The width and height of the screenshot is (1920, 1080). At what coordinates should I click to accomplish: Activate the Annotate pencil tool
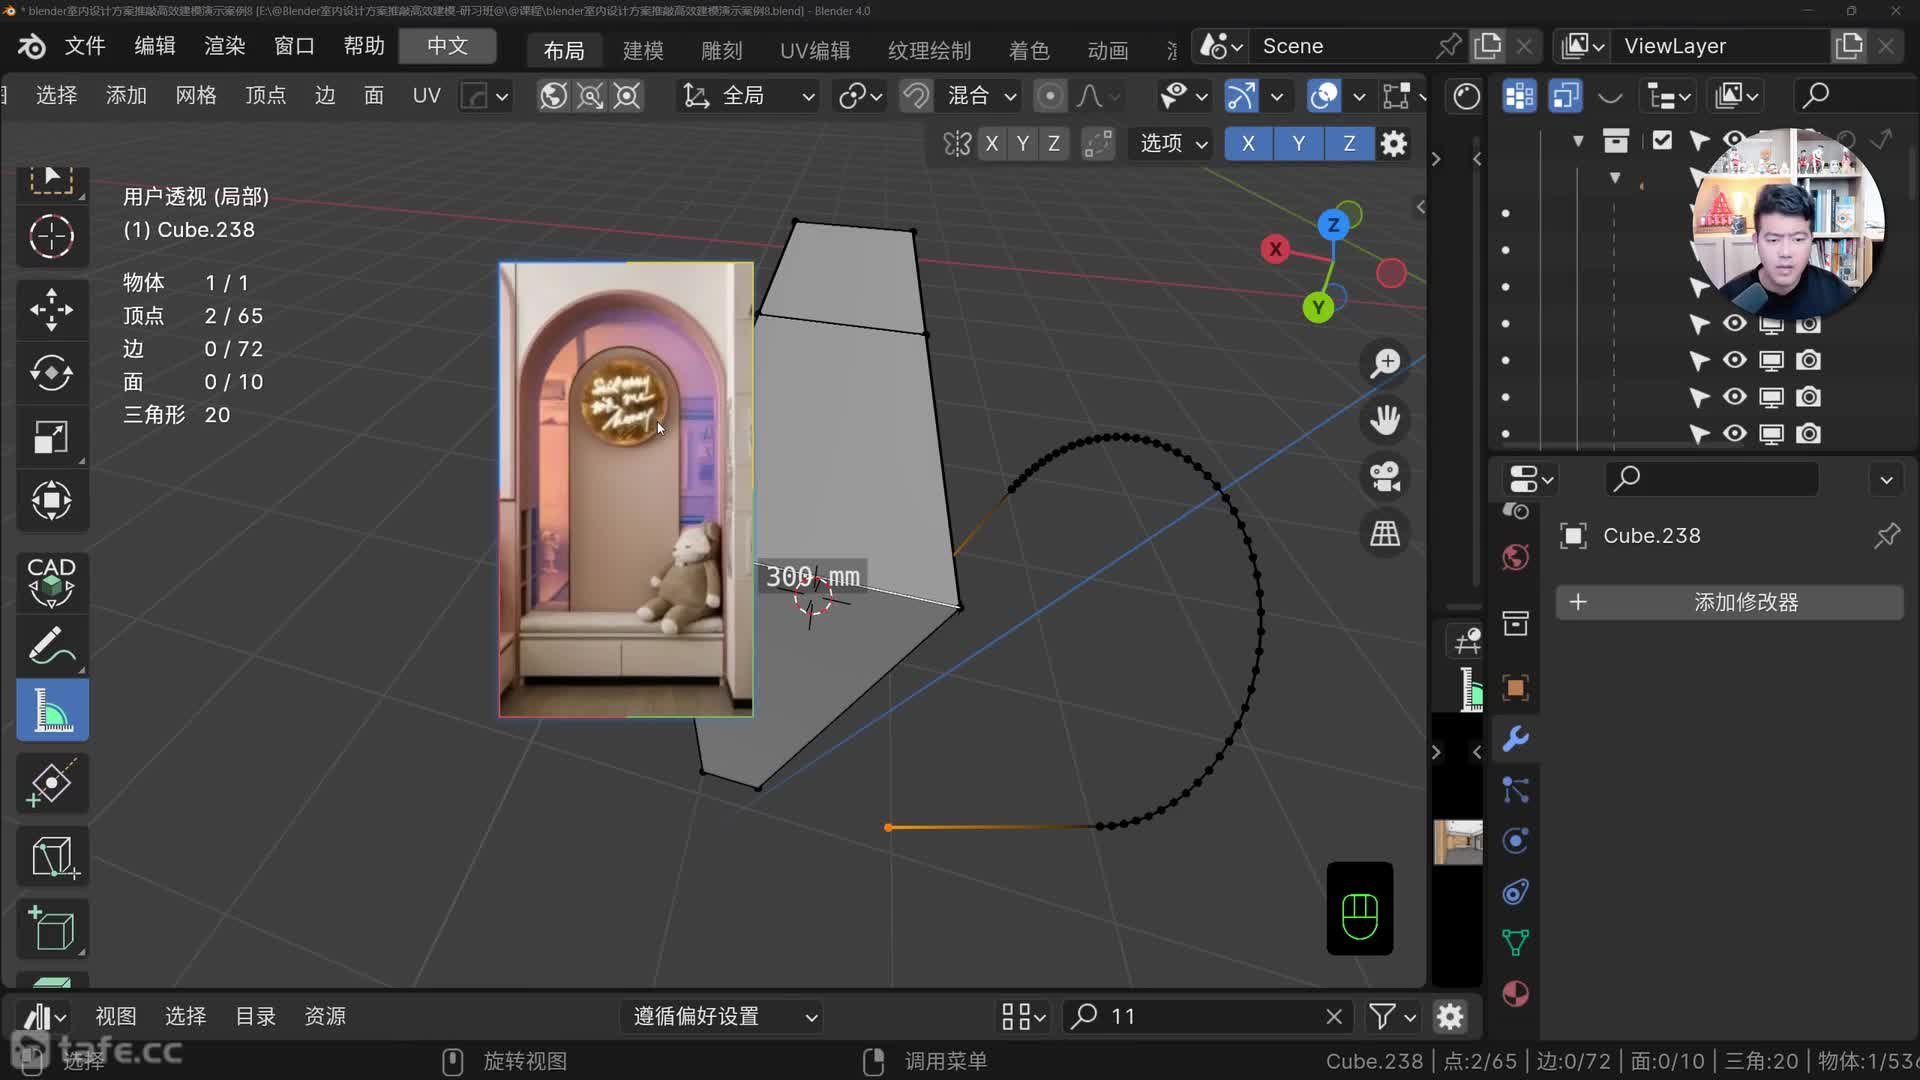pyautogui.click(x=51, y=646)
